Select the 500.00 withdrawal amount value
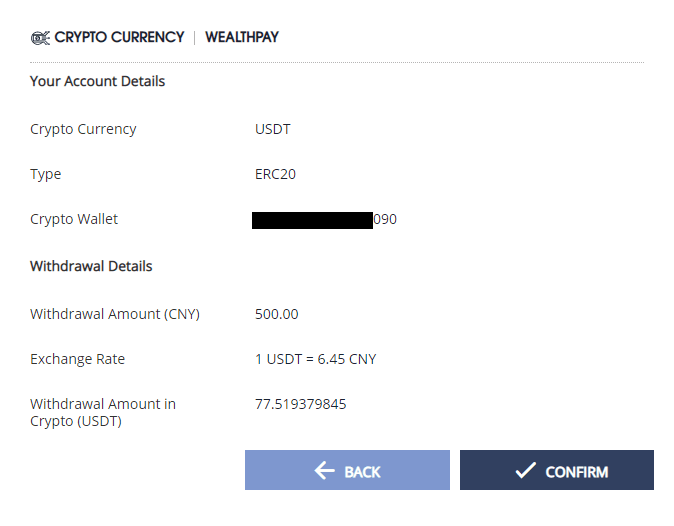674x526 pixels. tap(277, 314)
